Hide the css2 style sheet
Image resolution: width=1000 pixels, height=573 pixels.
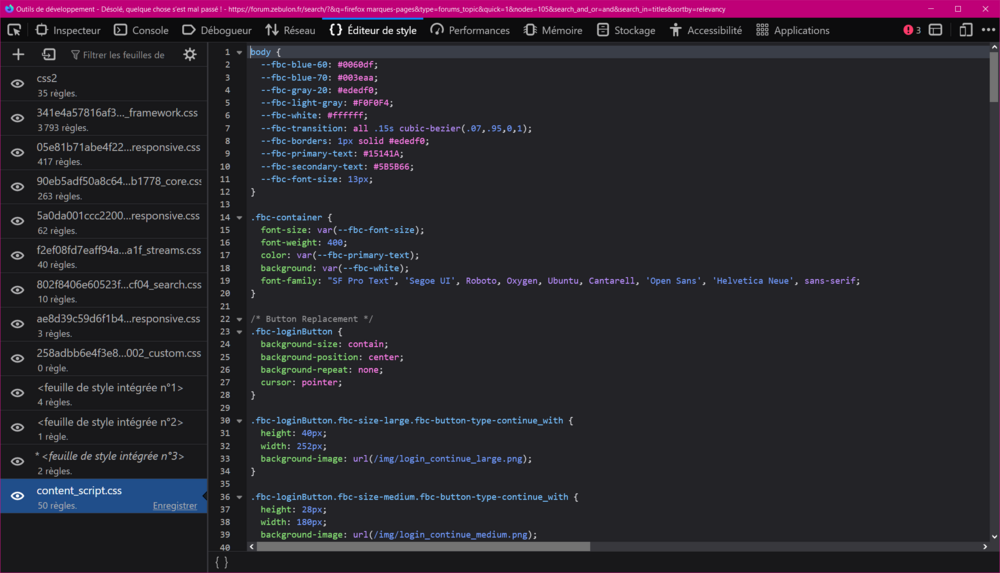pos(17,84)
